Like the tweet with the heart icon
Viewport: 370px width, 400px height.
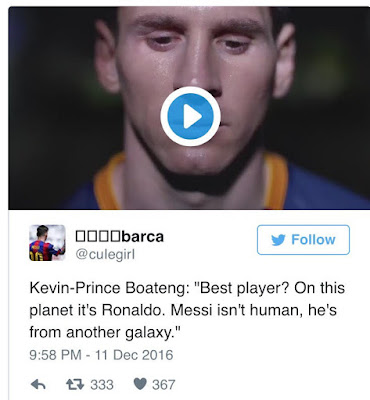click(140, 384)
